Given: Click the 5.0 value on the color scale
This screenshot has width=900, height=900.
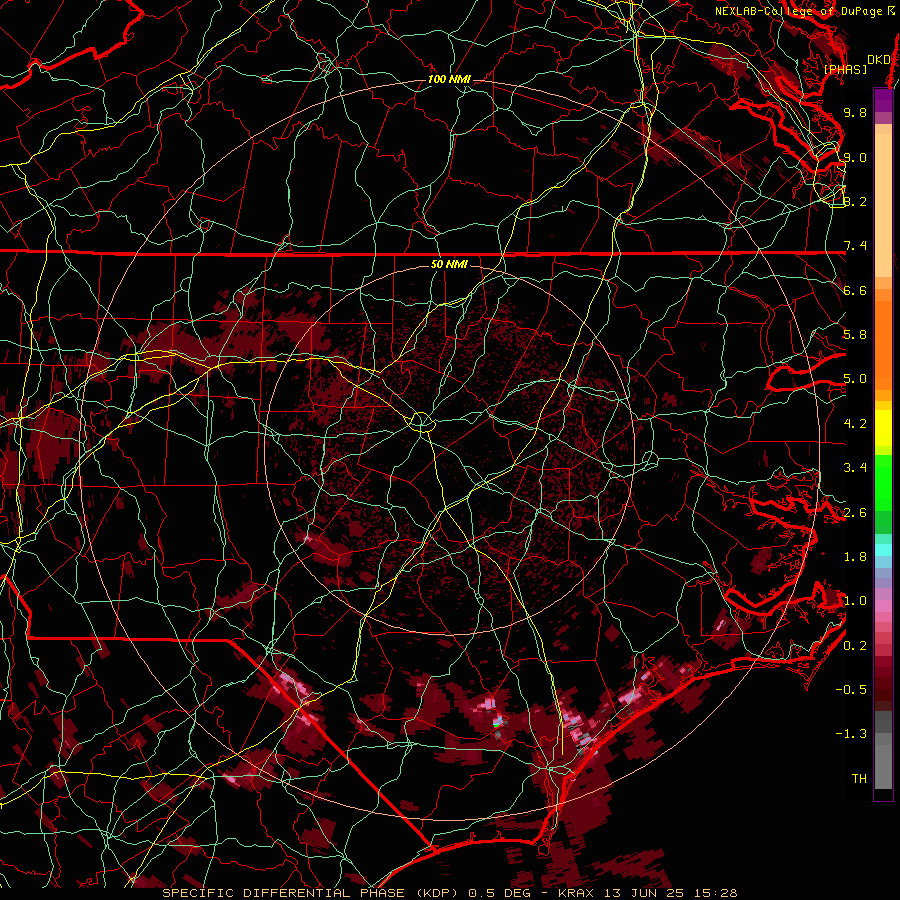Looking at the screenshot, I should 855,379.
